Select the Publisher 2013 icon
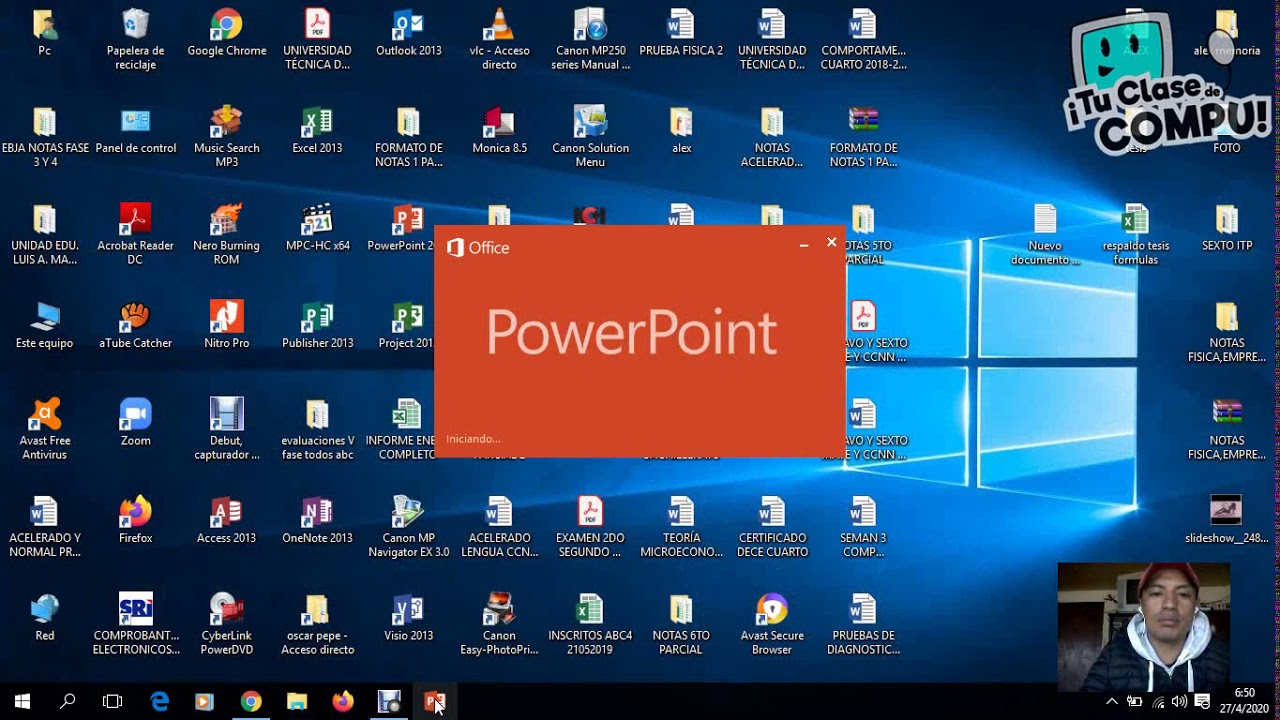The image size is (1280, 720). tap(317, 325)
